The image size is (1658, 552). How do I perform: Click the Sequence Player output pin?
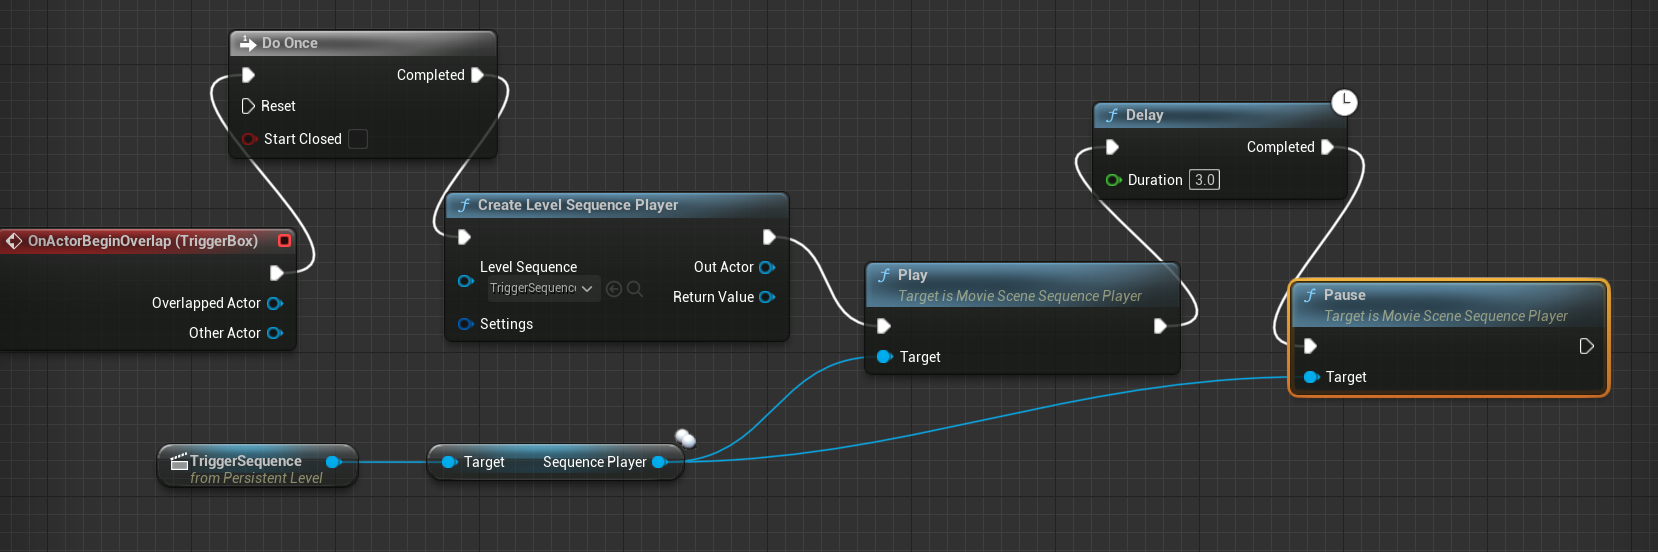pos(659,462)
